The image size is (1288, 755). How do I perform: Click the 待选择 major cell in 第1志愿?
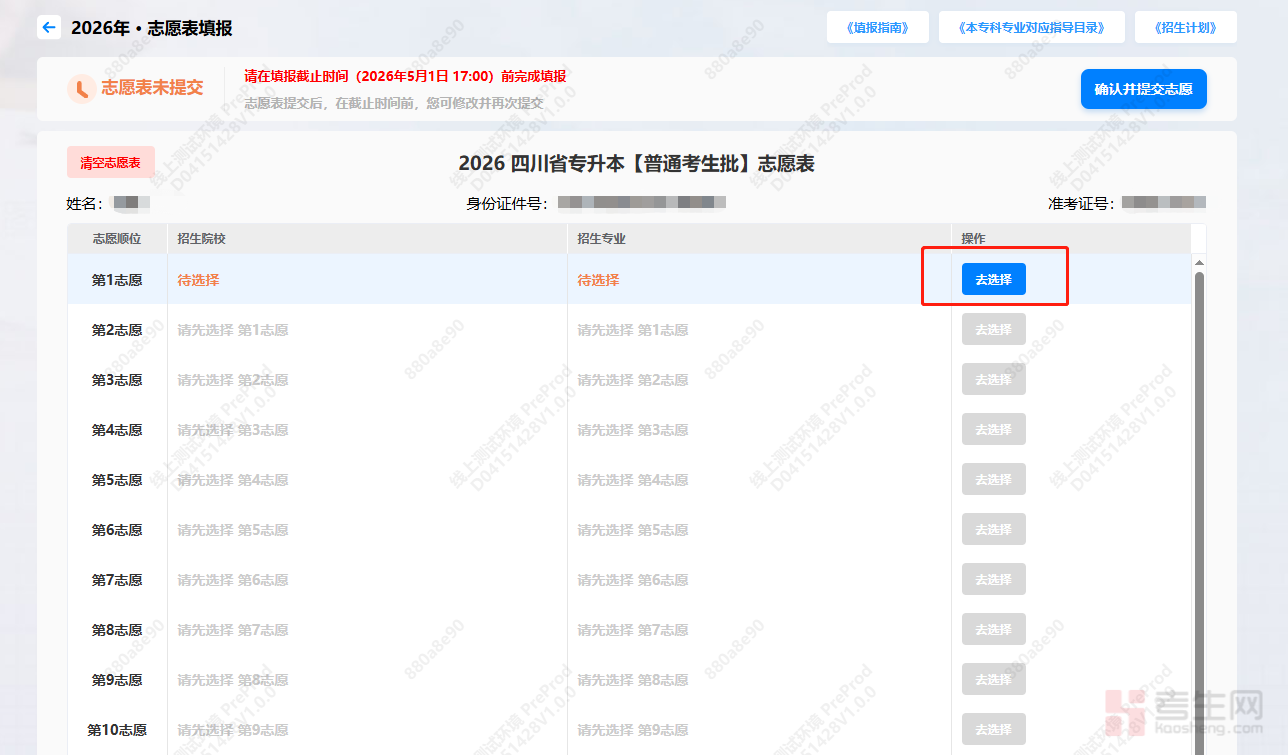598,280
